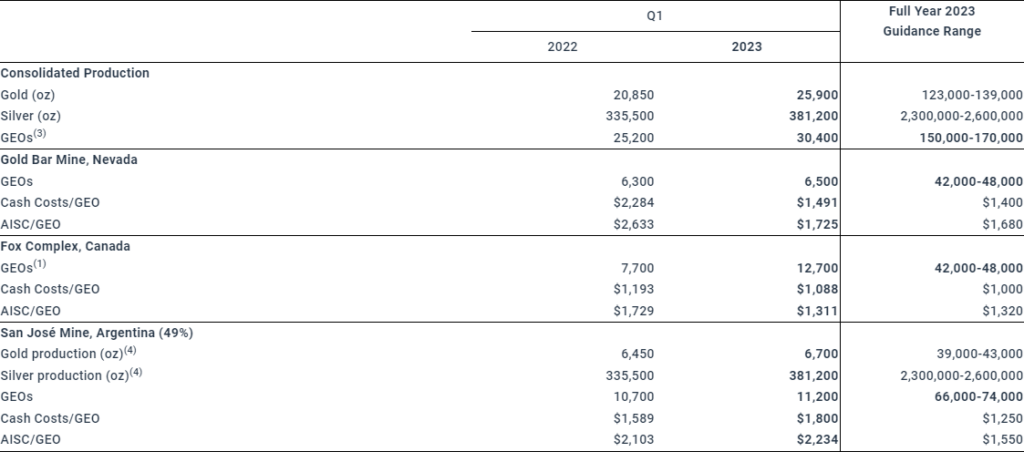Click the $2,234 San José AISC value
Image resolution: width=1024 pixels, height=452 pixels.
click(x=815, y=441)
